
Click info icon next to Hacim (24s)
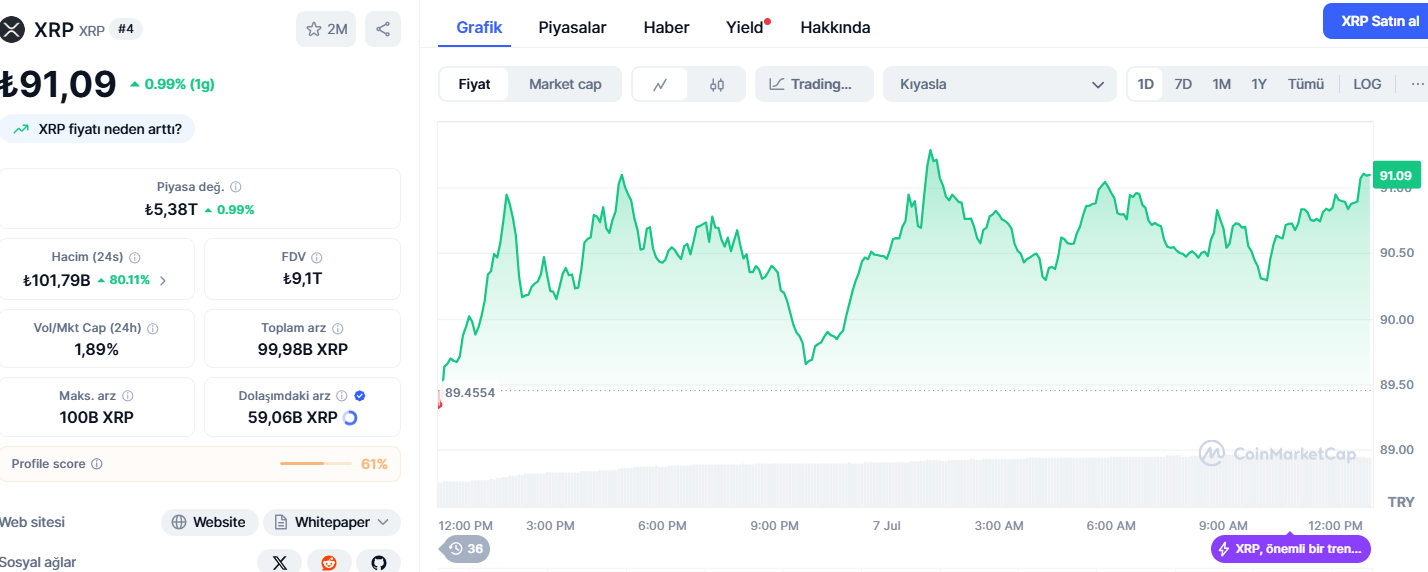click(x=135, y=257)
